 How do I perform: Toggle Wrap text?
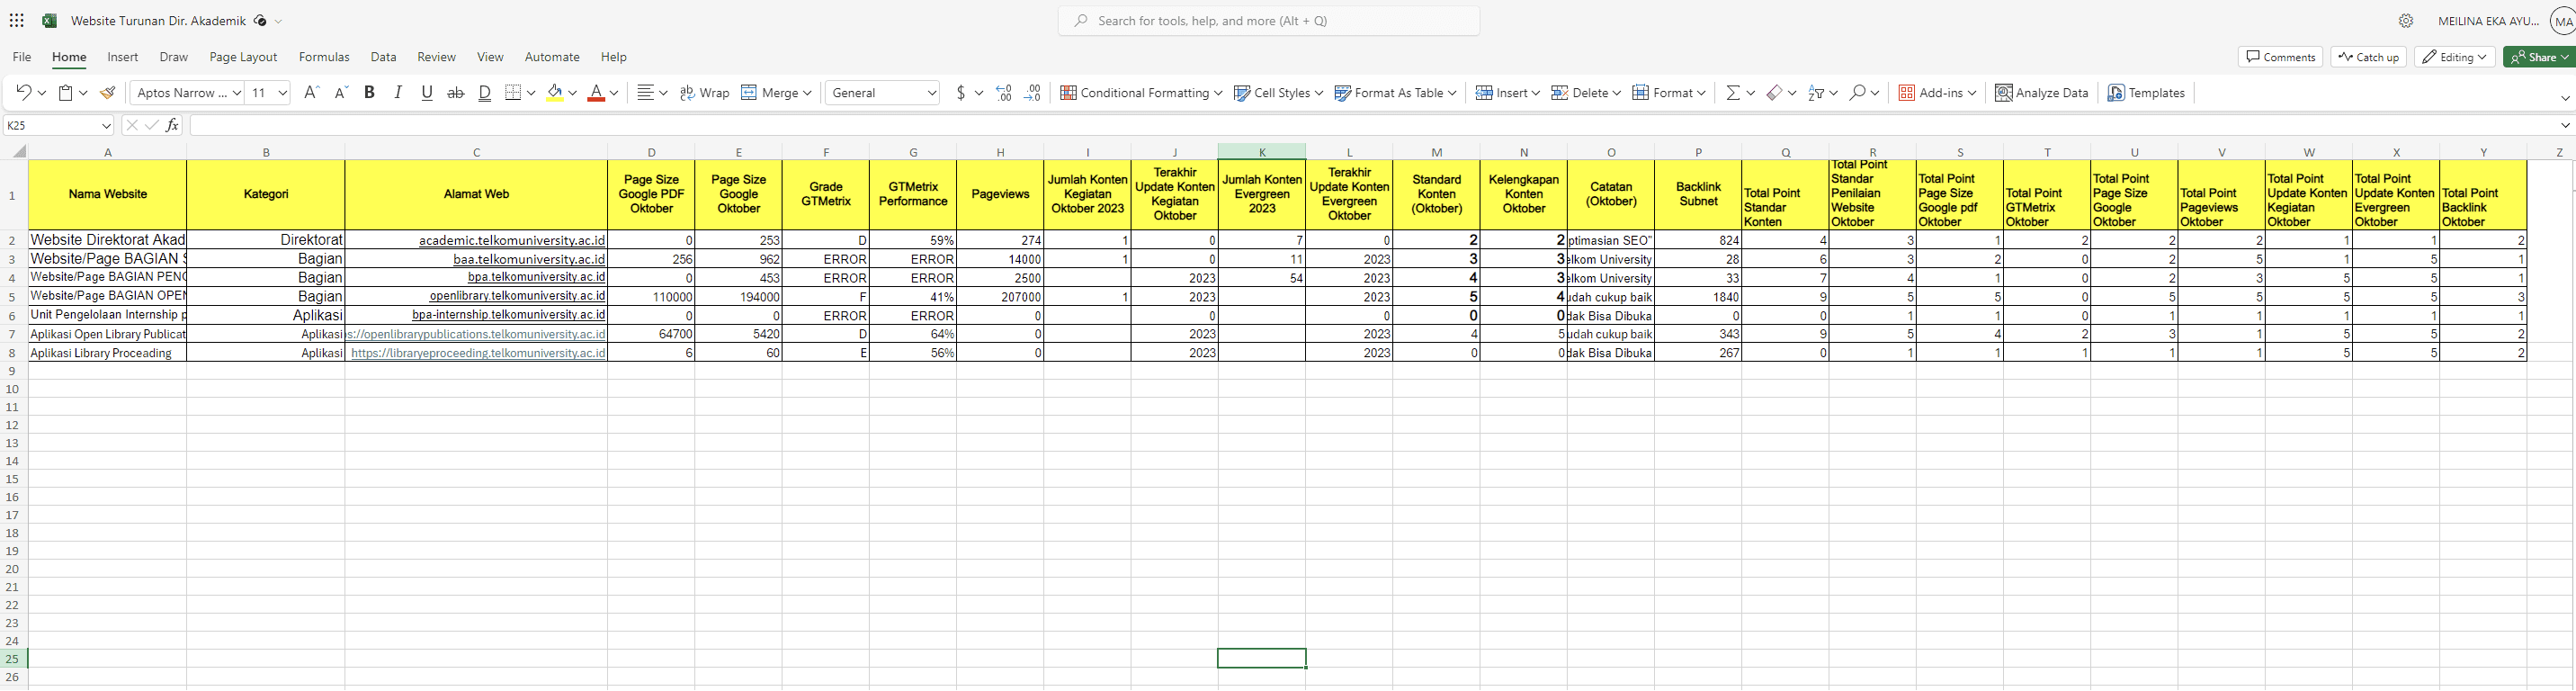point(705,93)
